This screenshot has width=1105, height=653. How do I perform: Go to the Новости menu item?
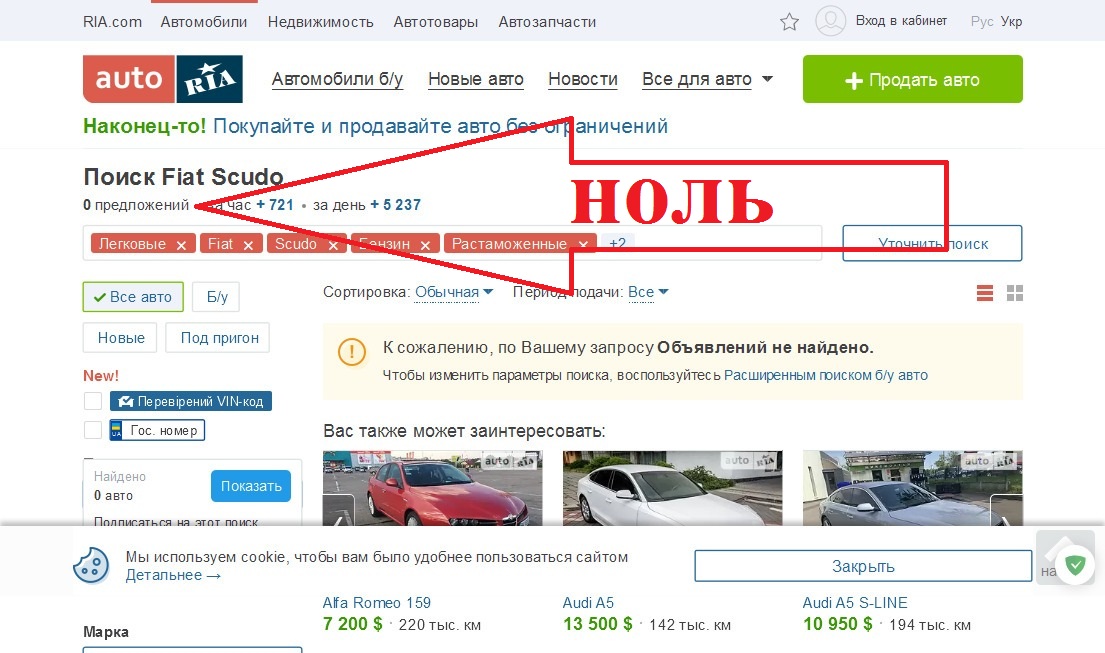pos(583,79)
